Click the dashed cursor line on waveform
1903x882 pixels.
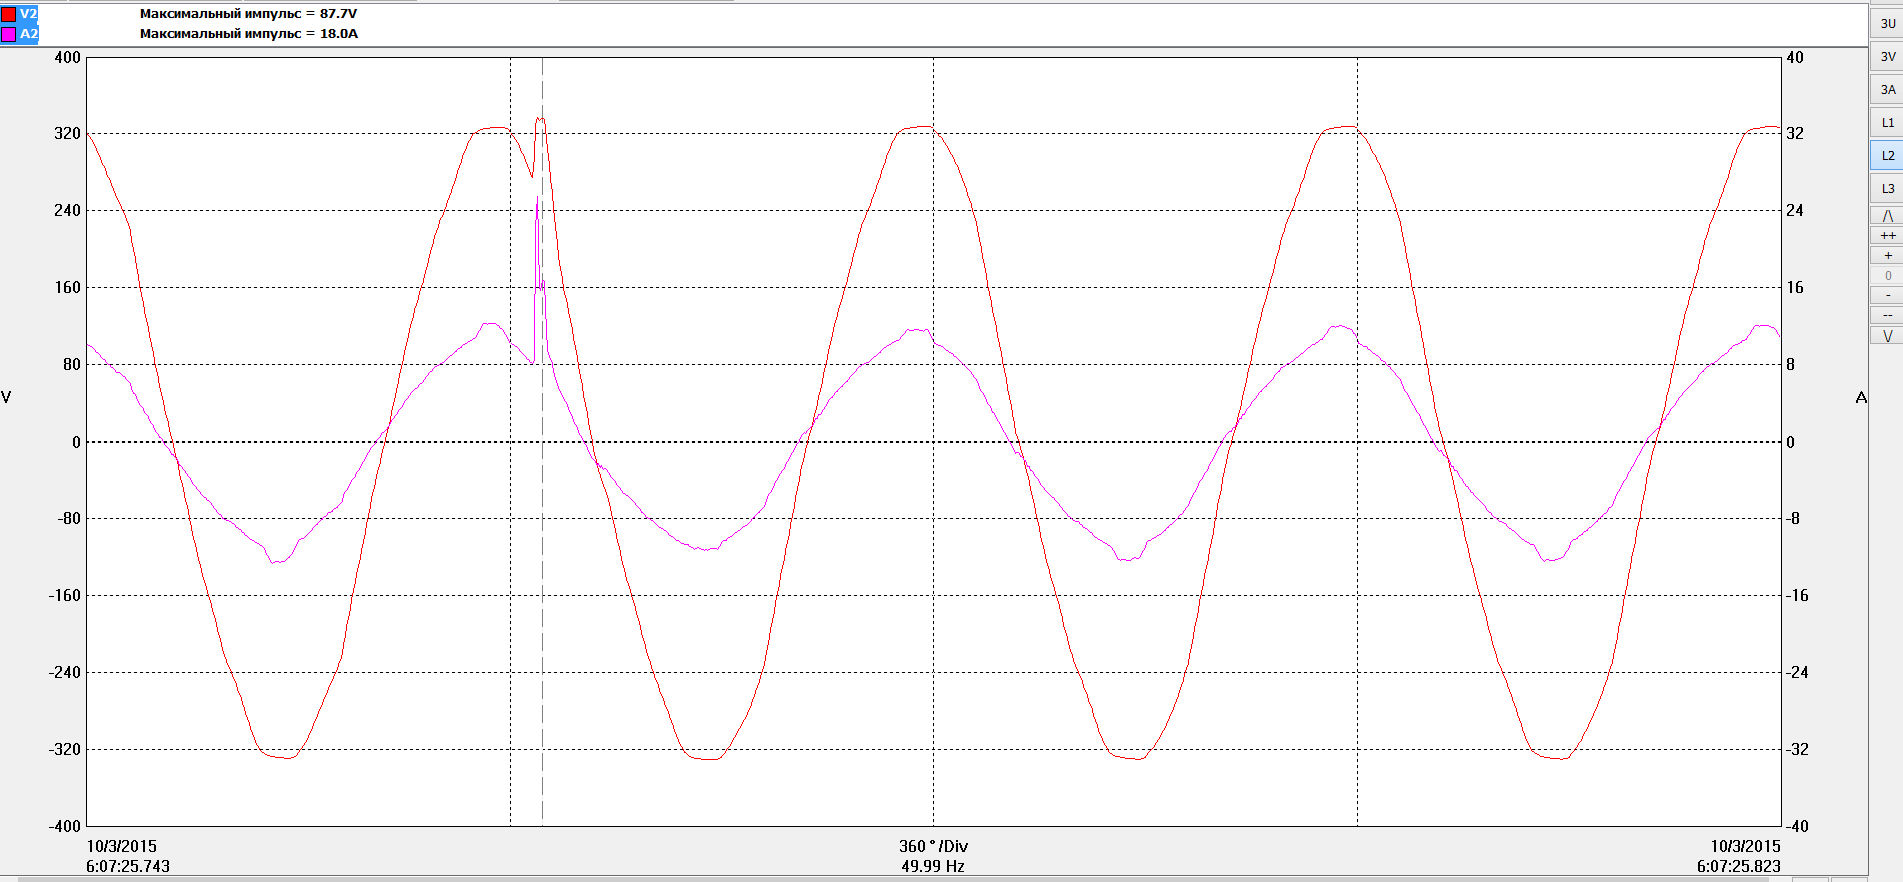[x=542, y=440]
